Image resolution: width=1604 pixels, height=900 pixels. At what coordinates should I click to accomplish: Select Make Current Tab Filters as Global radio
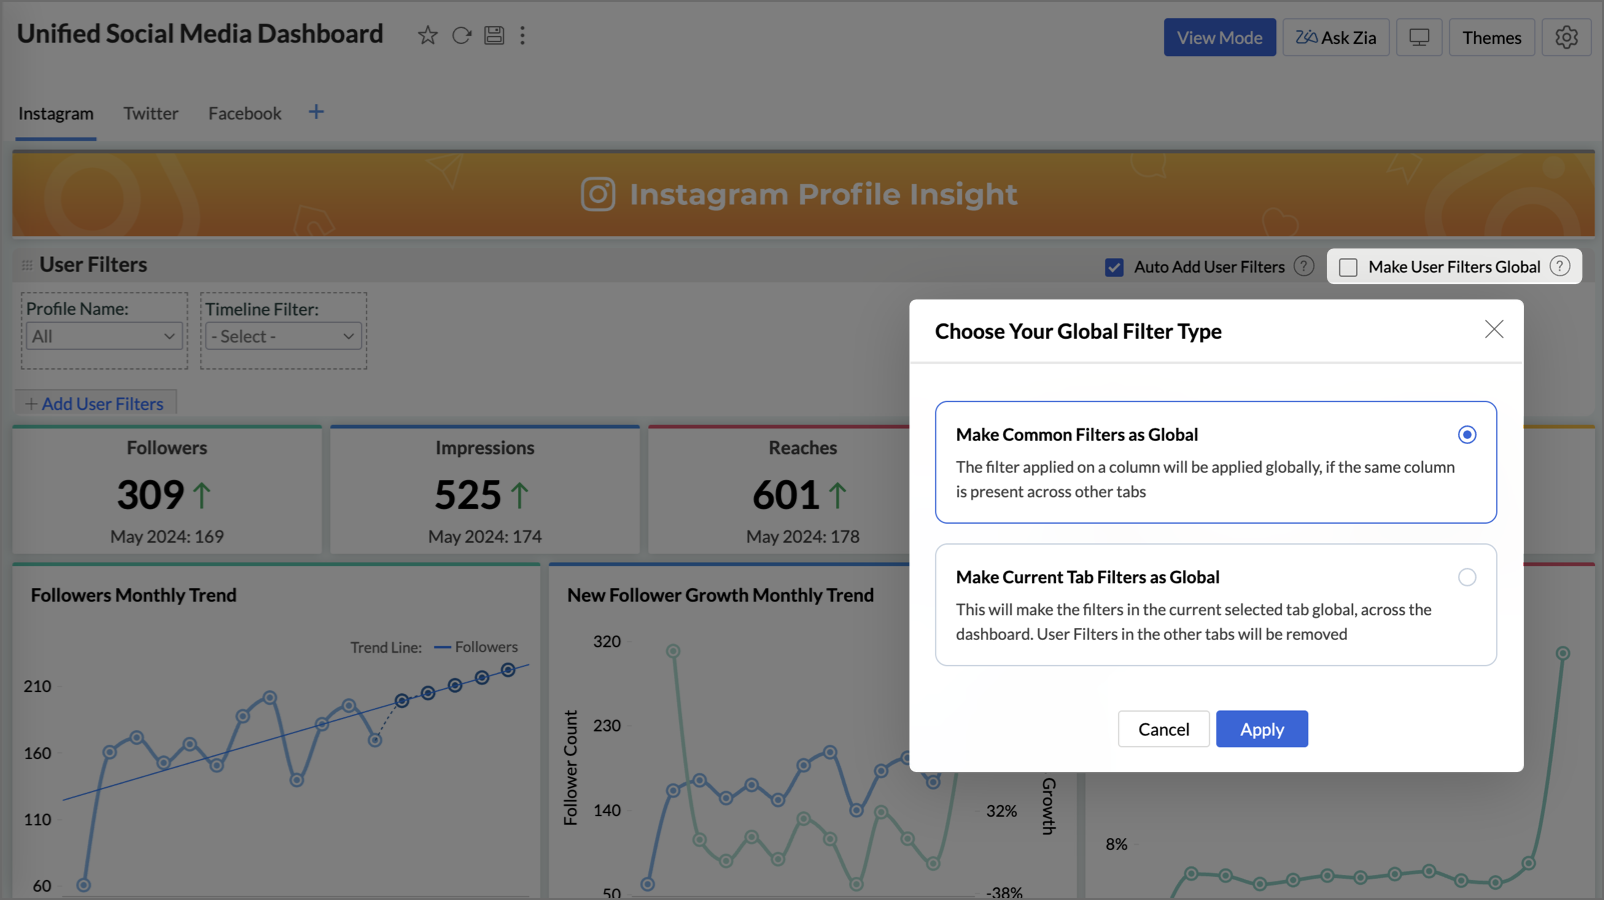(x=1467, y=577)
